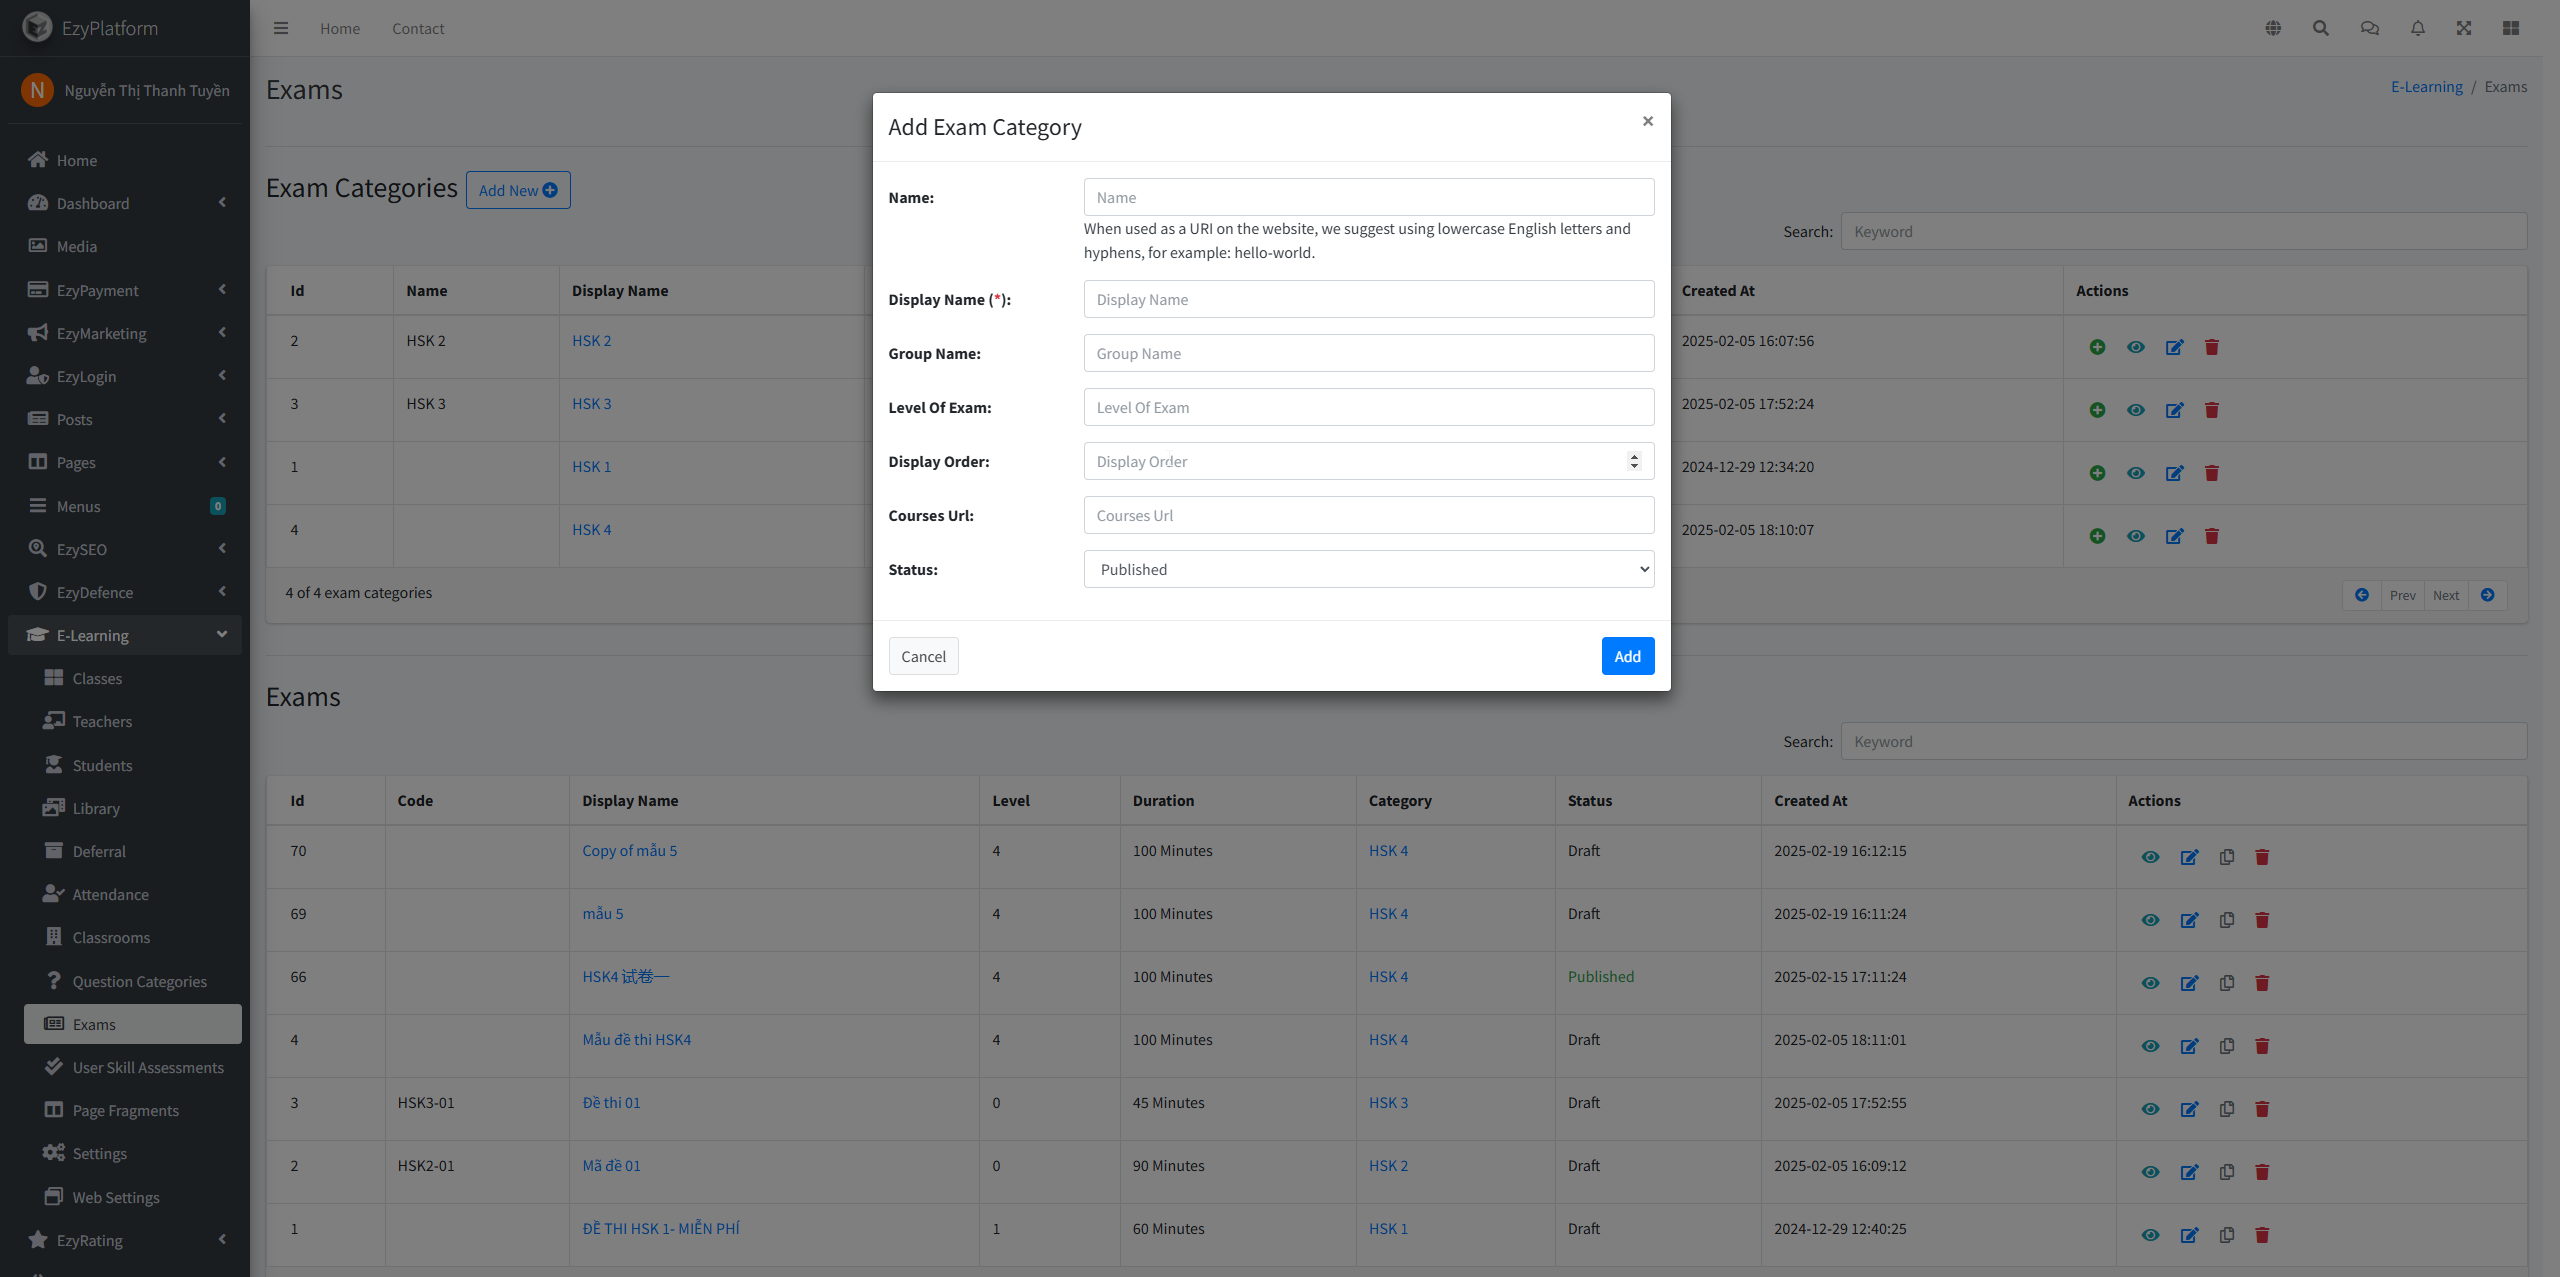Screen dimensions: 2560x1277
Task: Open the notifications bell icon
Action: coord(2417,28)
